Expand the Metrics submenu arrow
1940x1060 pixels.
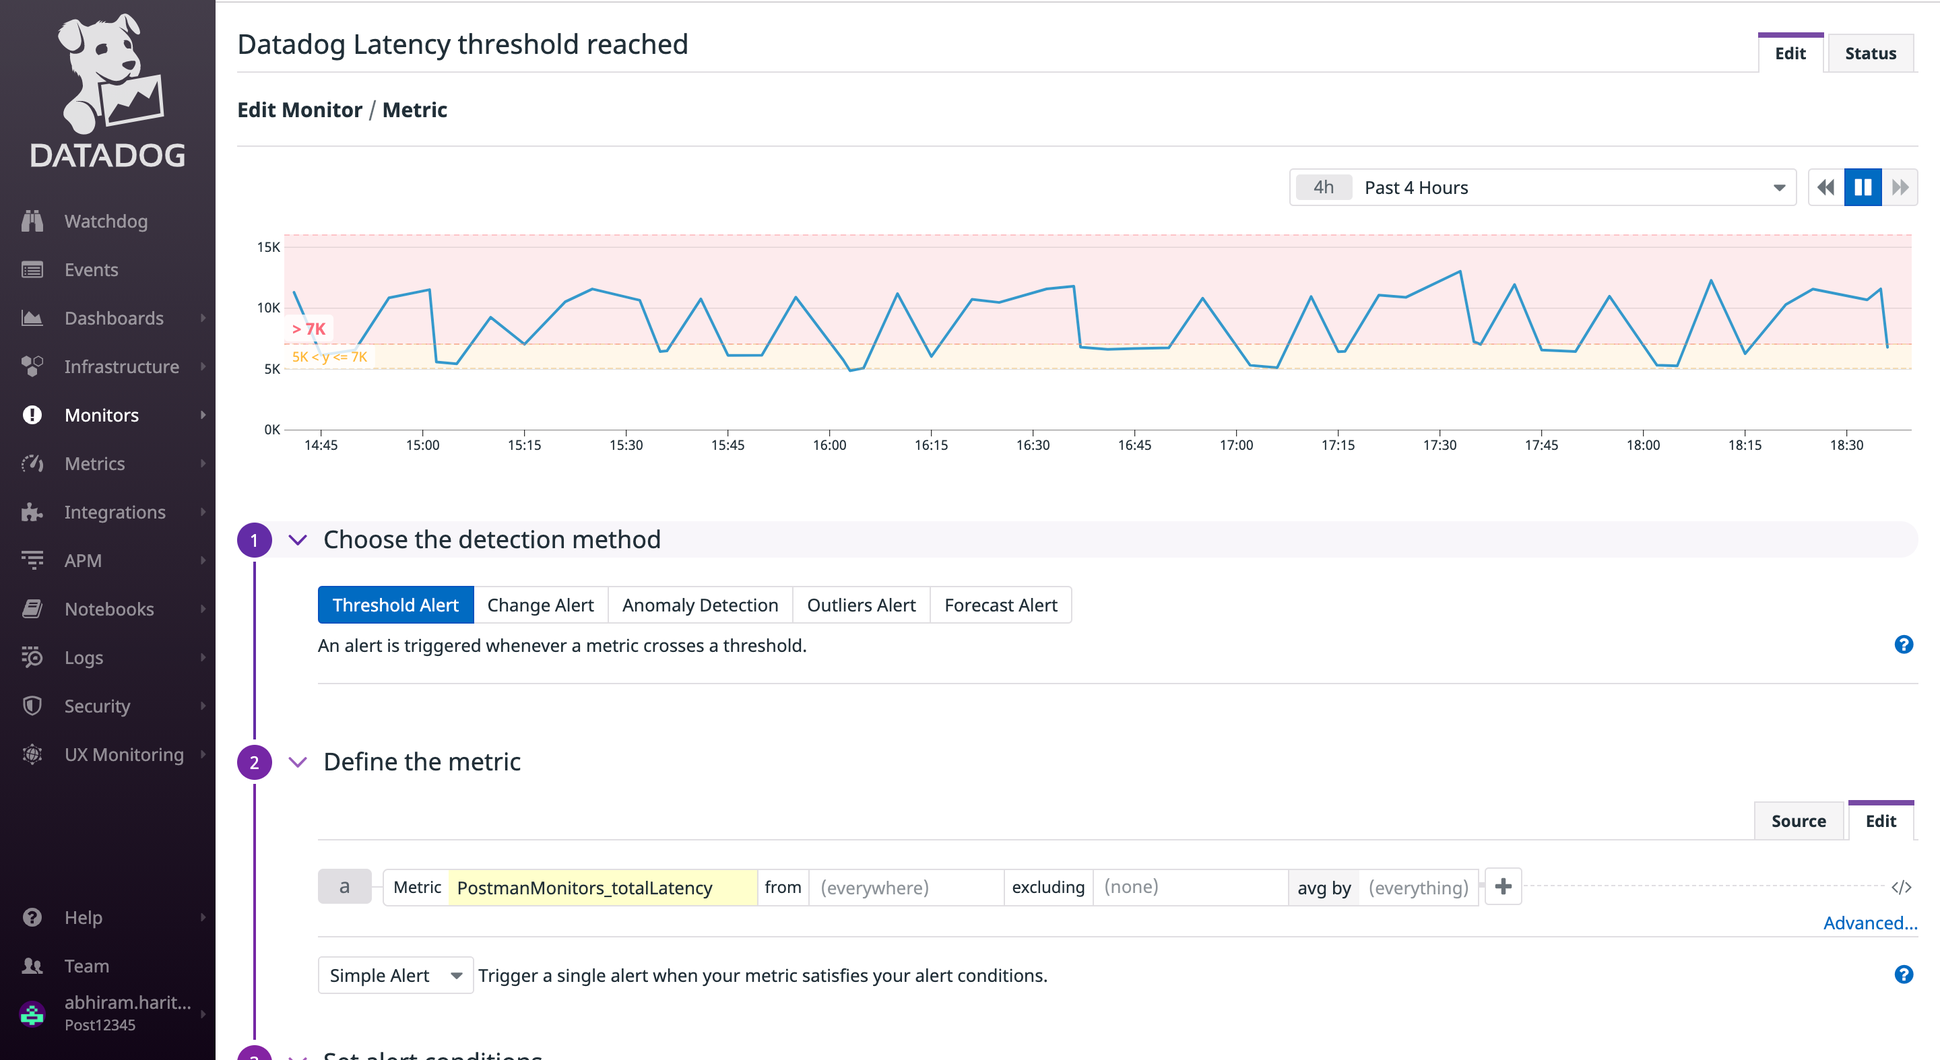pyautogui.click(x=203, y=464)
